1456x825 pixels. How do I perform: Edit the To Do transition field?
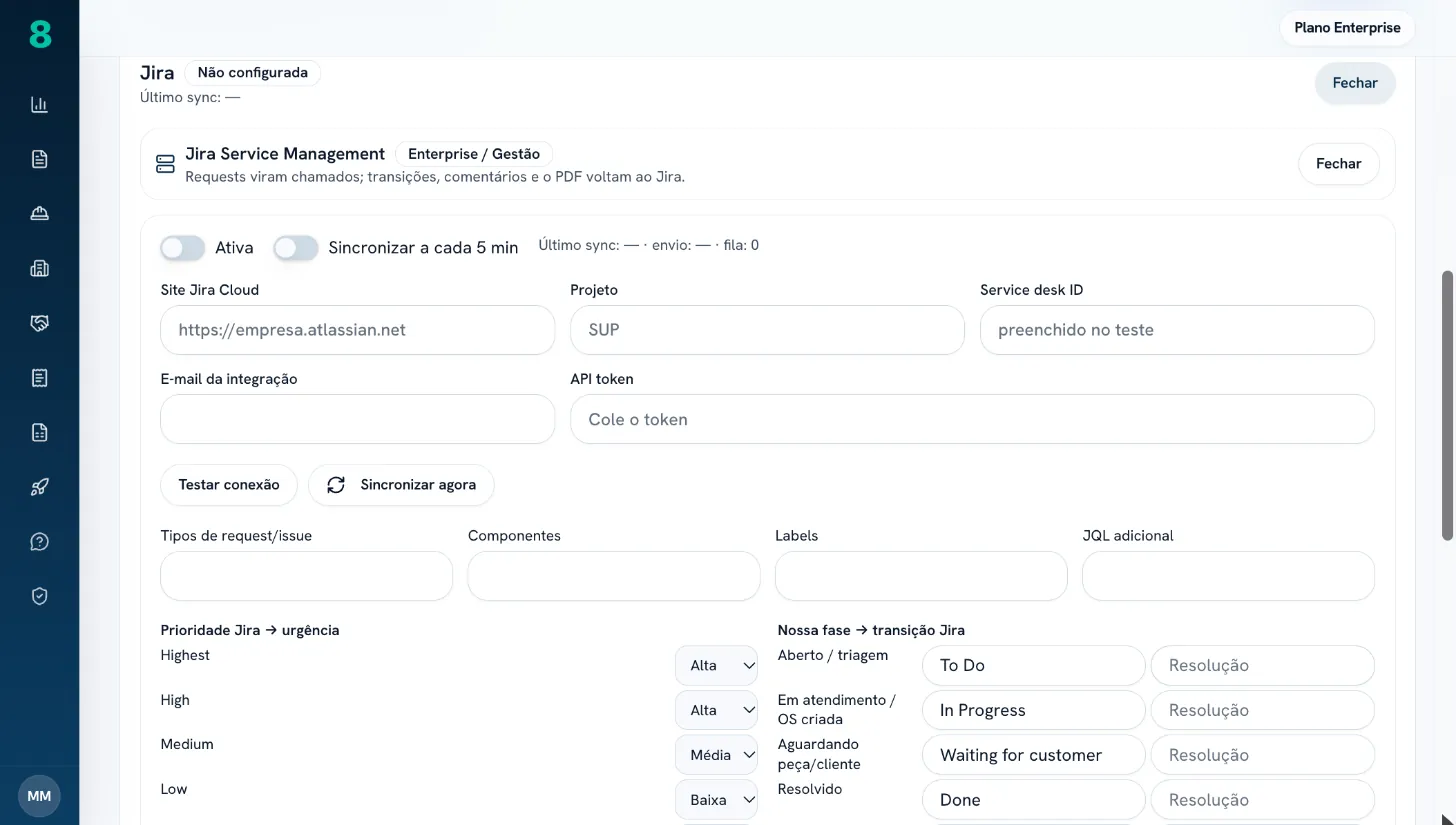coord(1033,665)
